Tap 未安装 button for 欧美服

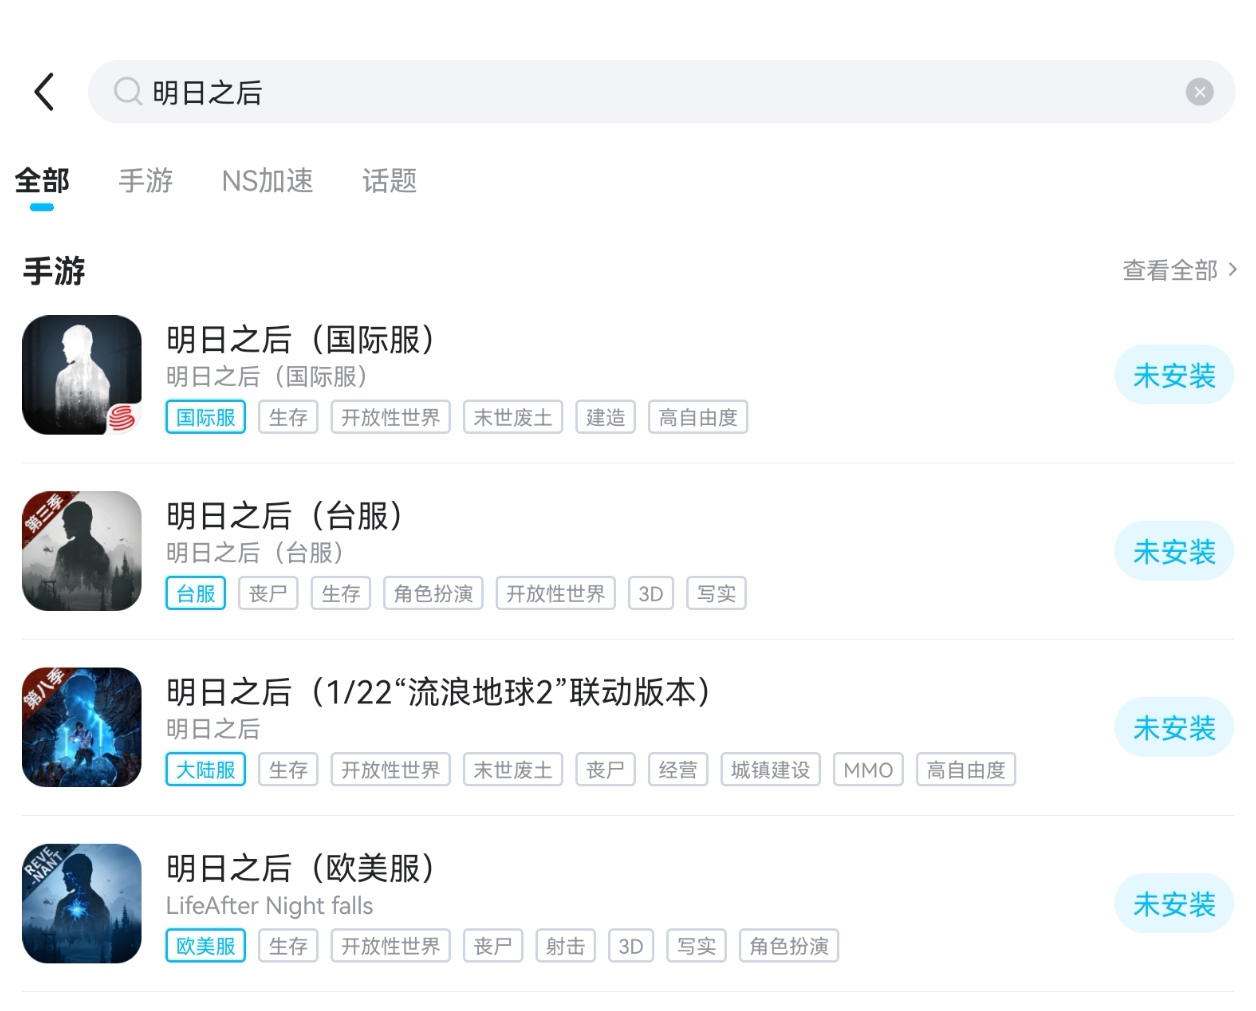(1173, 905)
